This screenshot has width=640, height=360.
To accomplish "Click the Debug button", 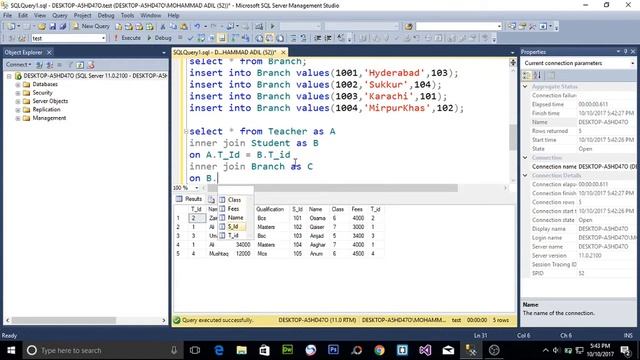I will tap(160, 38).
